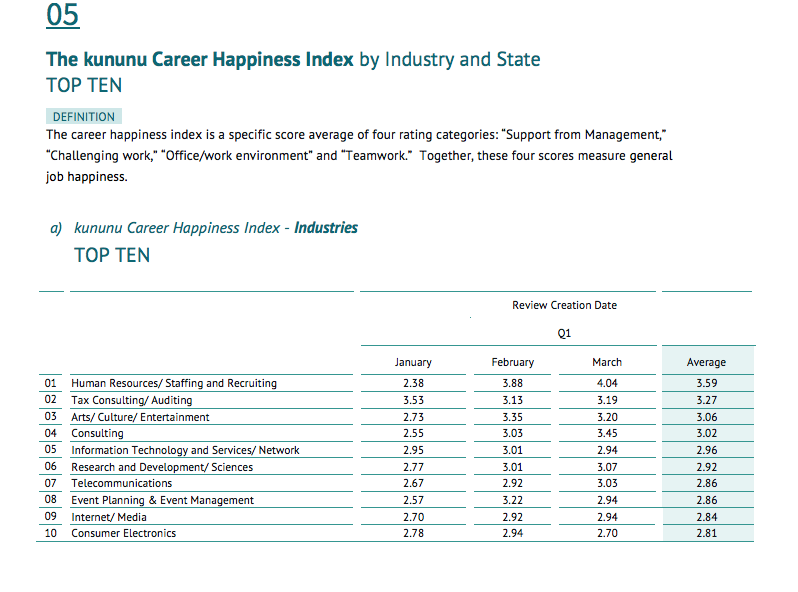Select the February column header

point(512,362)
